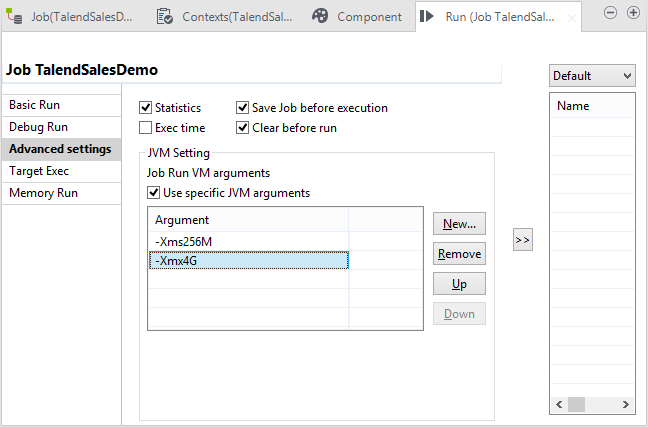Close the Run job tab

(571, 17)
